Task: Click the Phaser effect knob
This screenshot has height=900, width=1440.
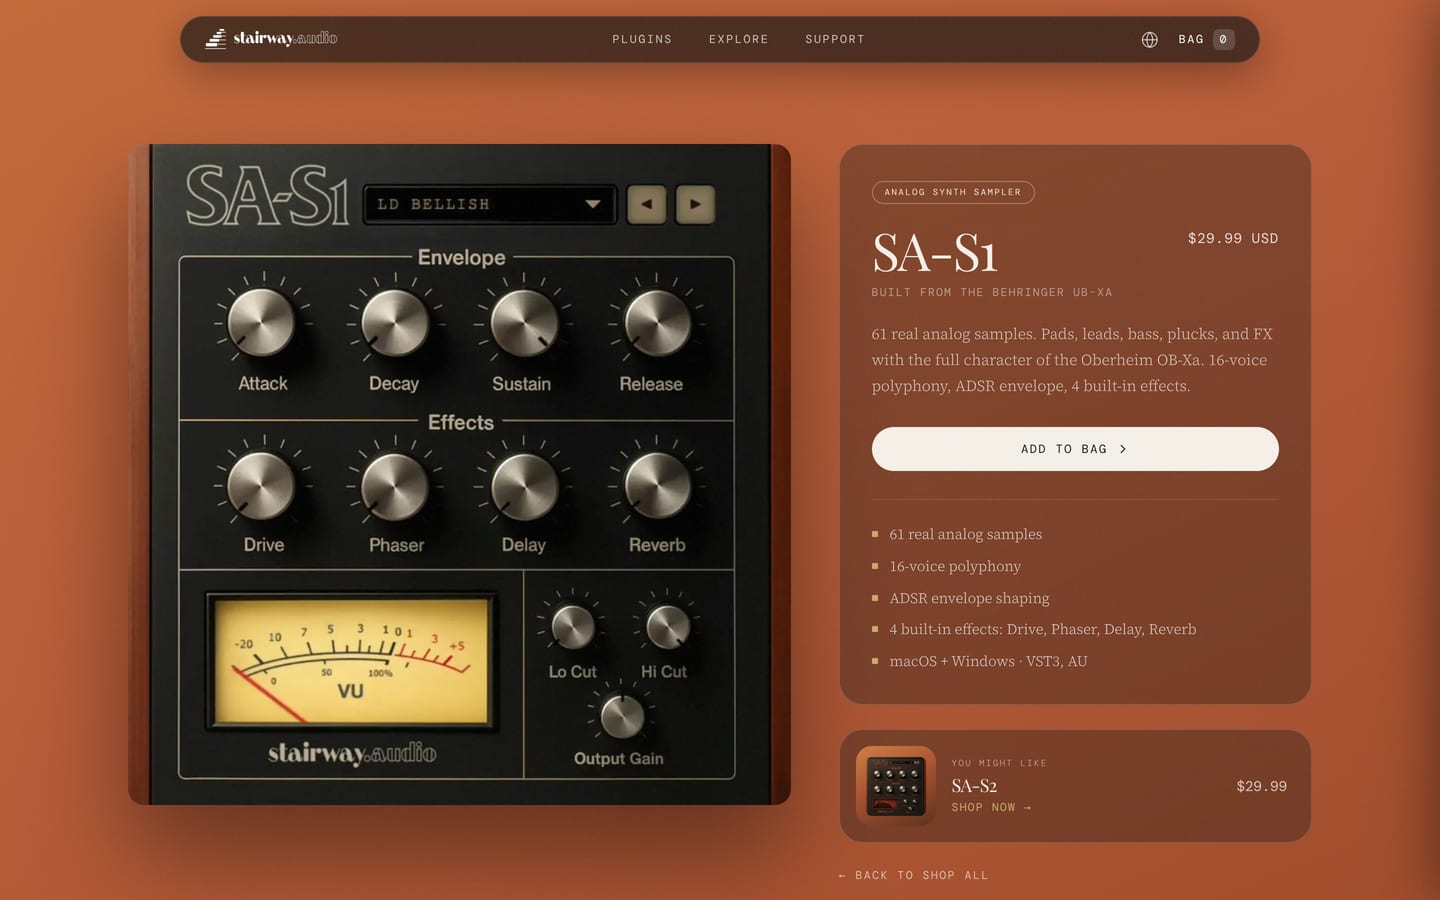Action: tap(394, 485)
